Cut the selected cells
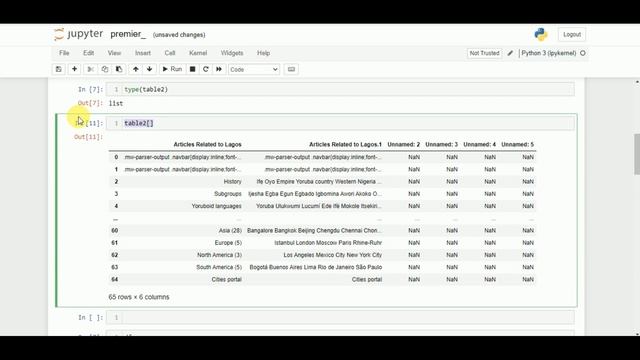640x360 pixels. click(x=91, y=69)
